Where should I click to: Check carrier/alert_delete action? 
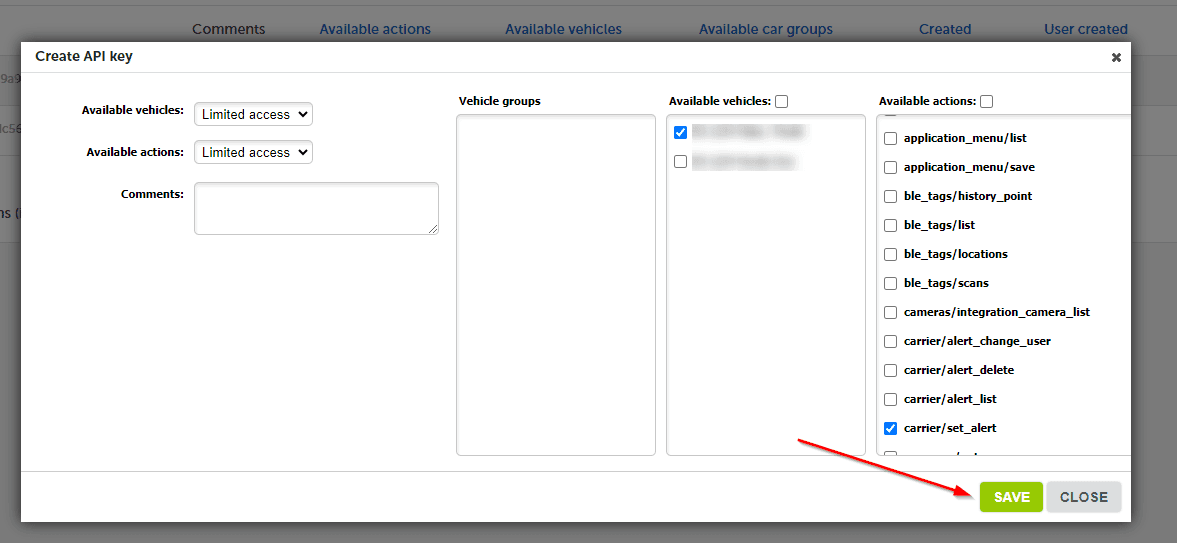point(891,371)
